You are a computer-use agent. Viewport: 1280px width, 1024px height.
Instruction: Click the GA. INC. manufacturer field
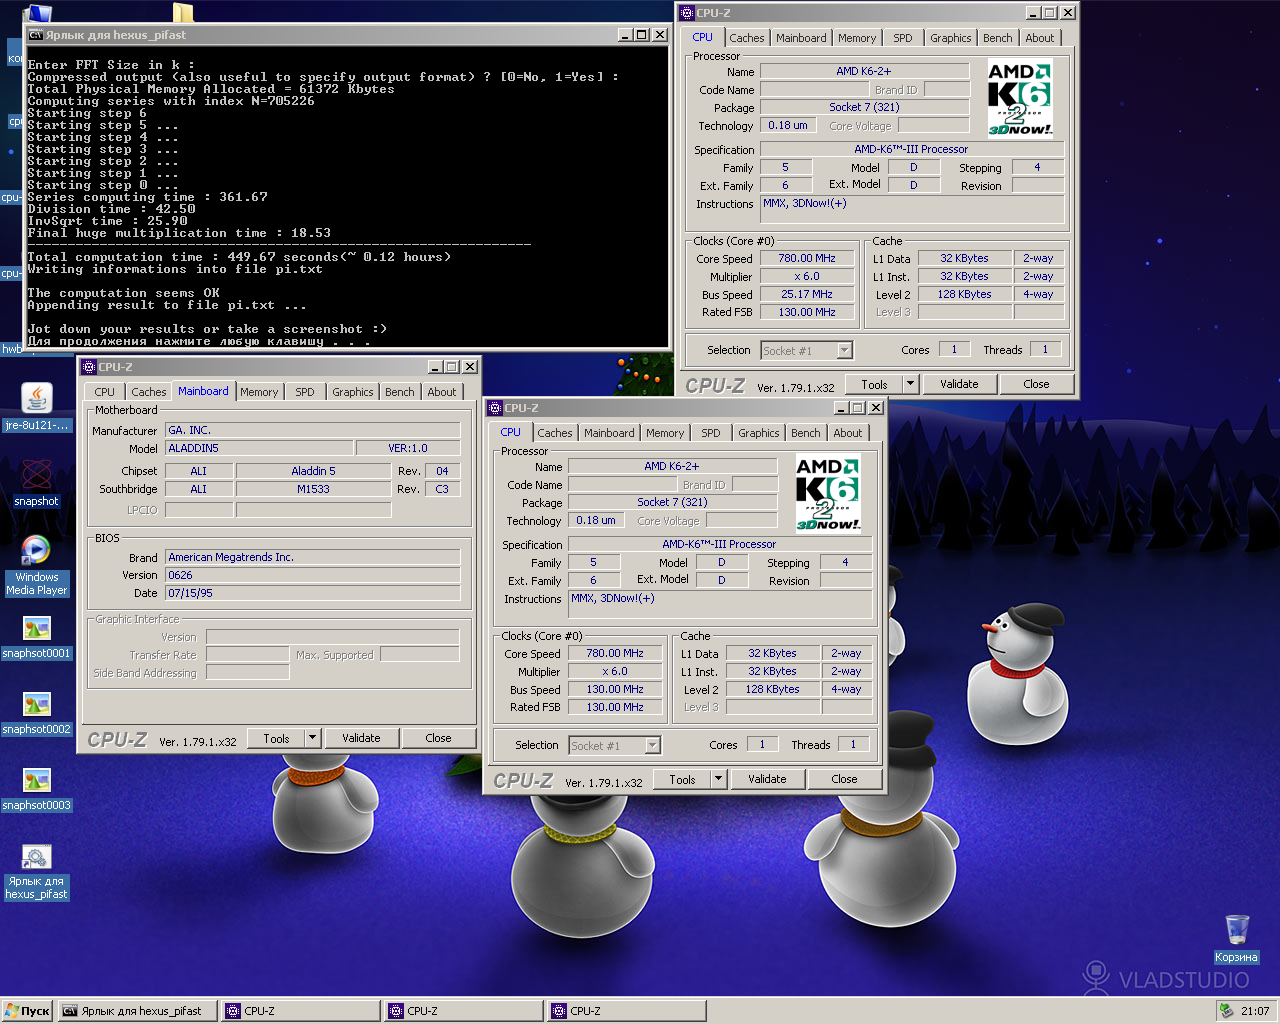tap(313, 430)
